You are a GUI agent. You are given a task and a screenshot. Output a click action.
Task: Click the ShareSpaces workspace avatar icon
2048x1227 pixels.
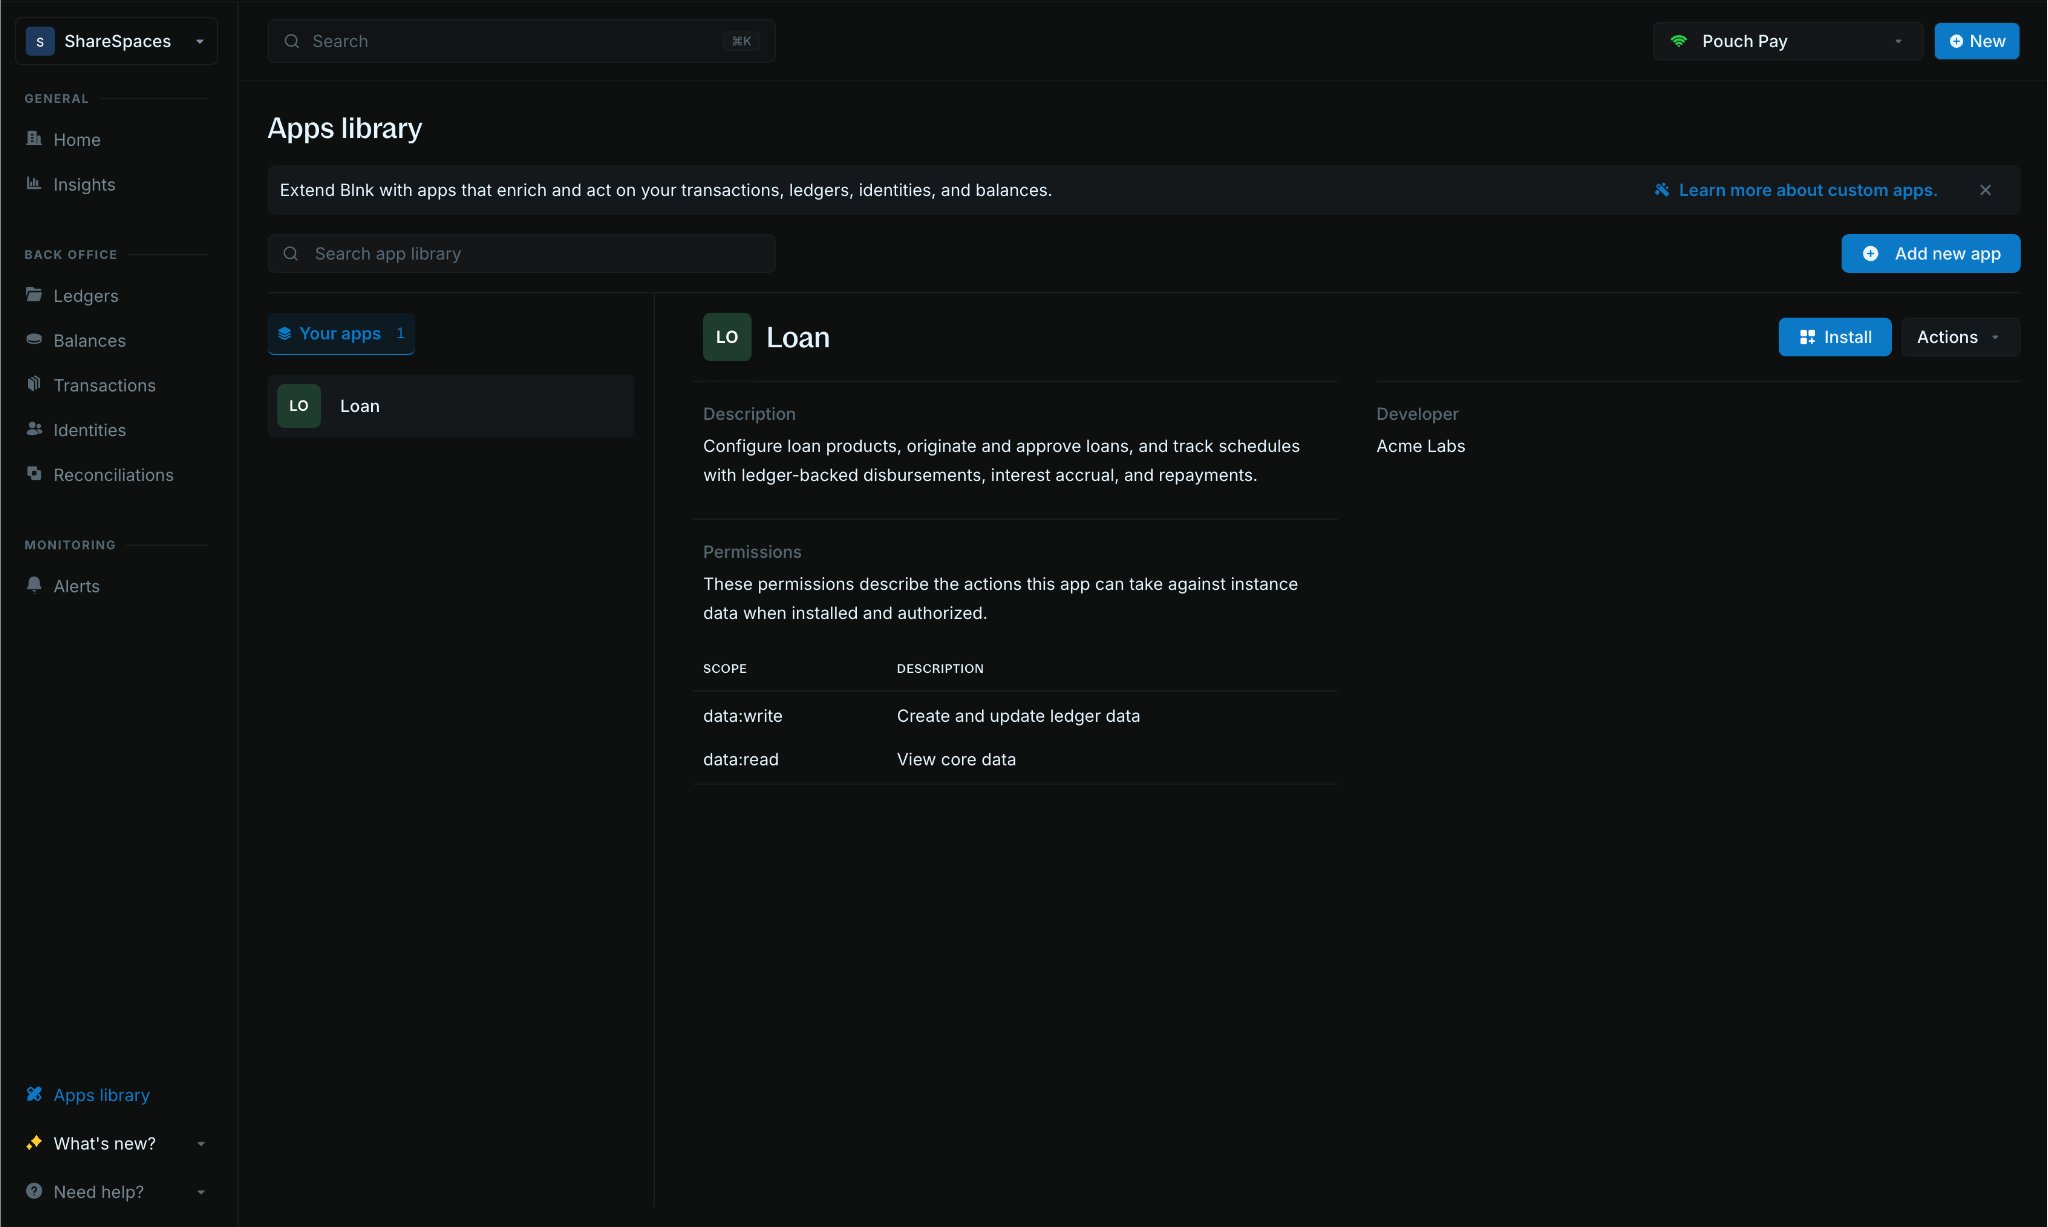[40, 41]
